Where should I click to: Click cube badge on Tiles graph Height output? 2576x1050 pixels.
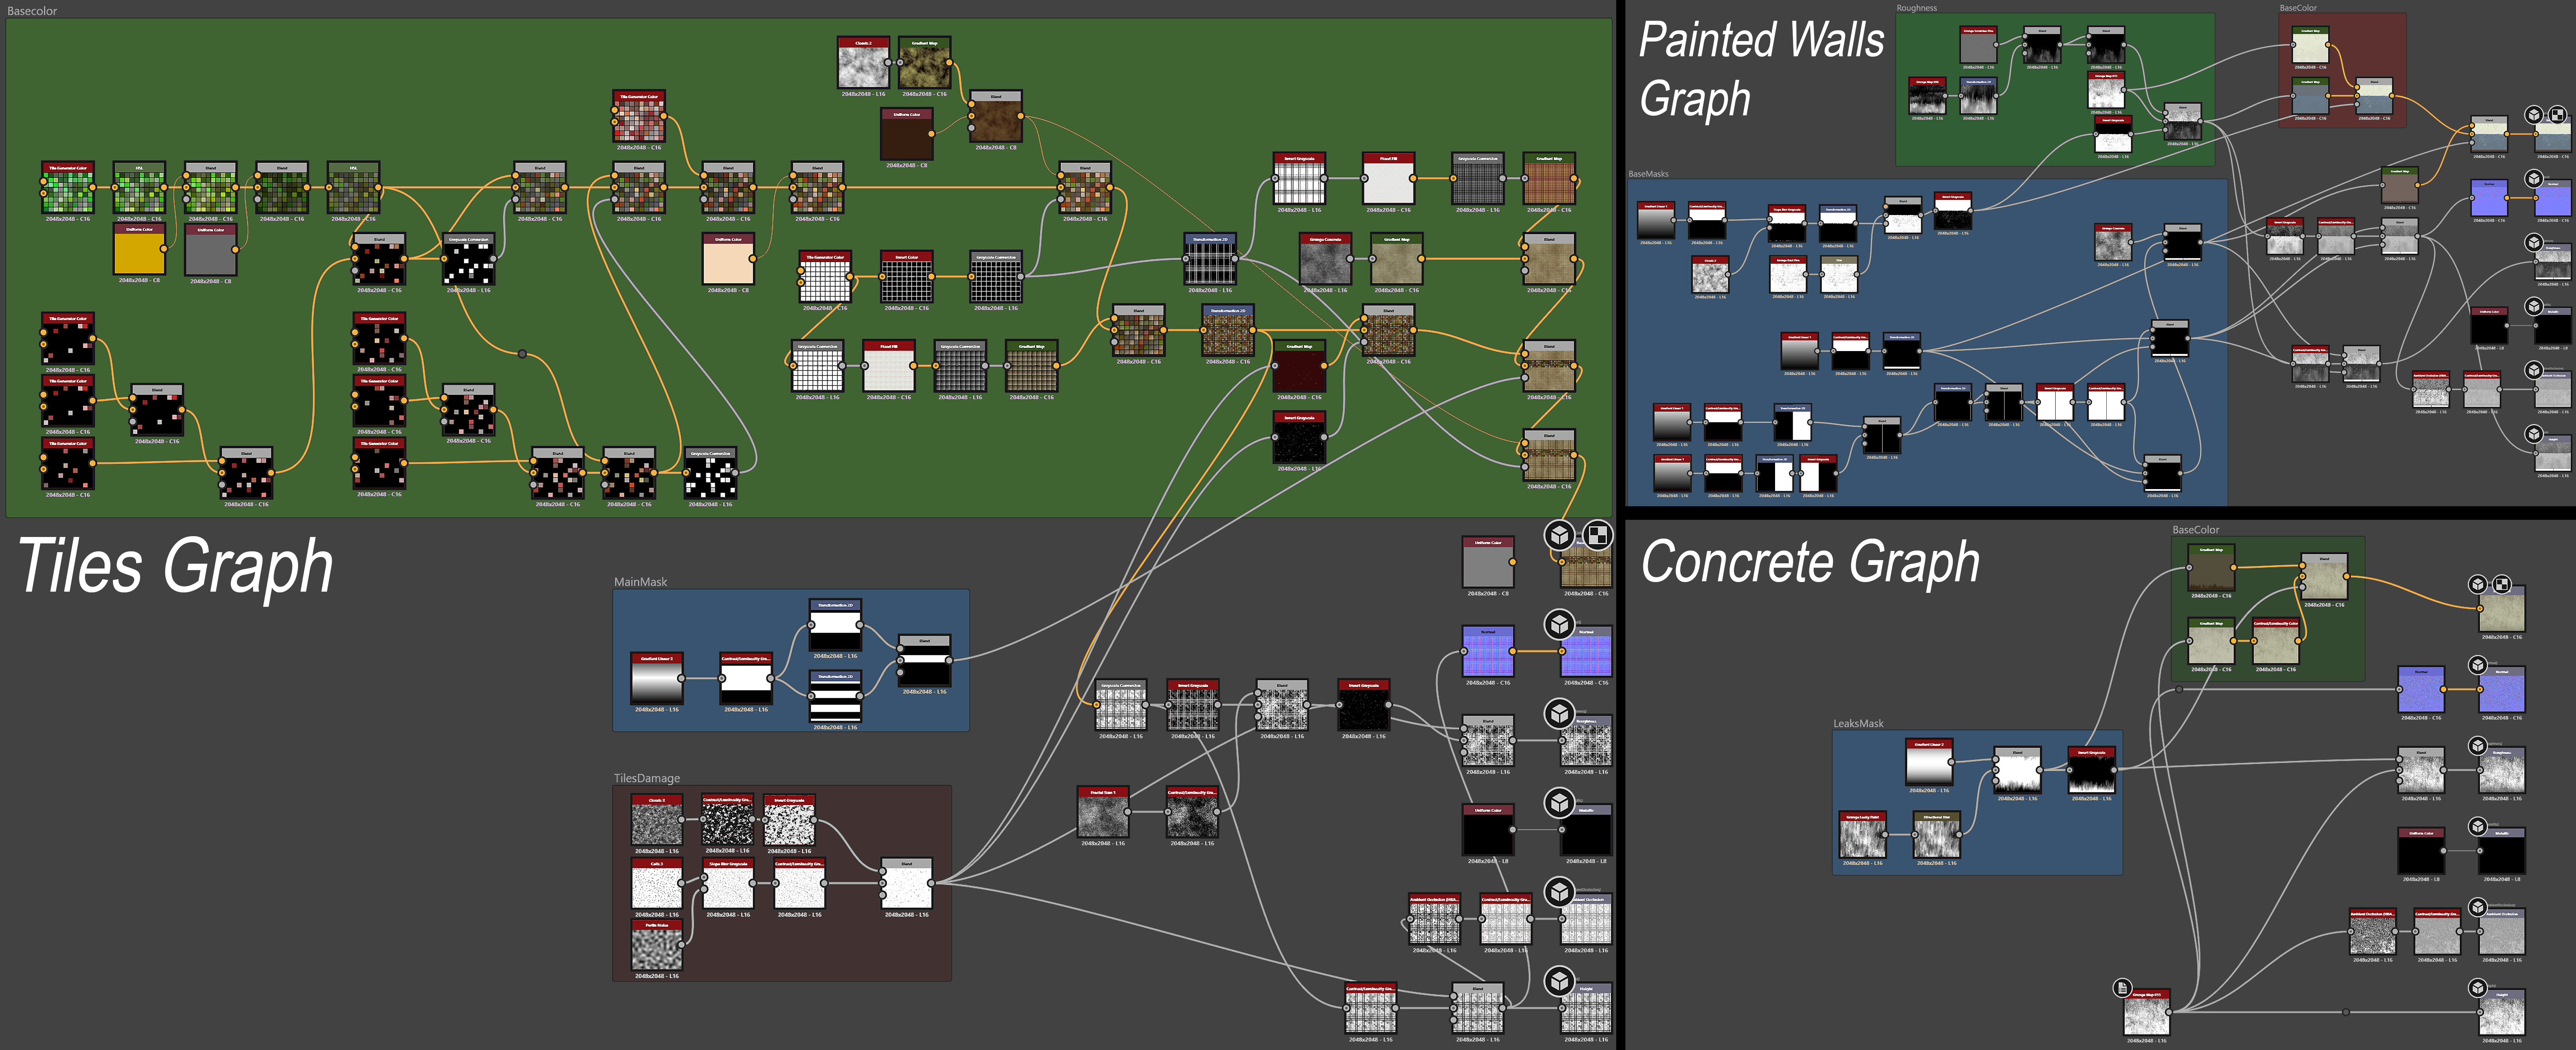tap(1559, 980)
